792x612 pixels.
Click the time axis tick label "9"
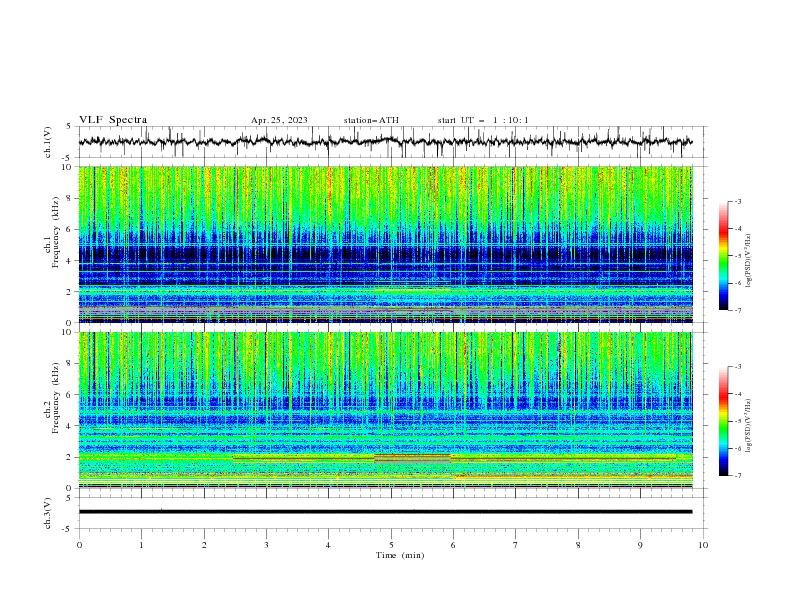(x=640, y=545)
